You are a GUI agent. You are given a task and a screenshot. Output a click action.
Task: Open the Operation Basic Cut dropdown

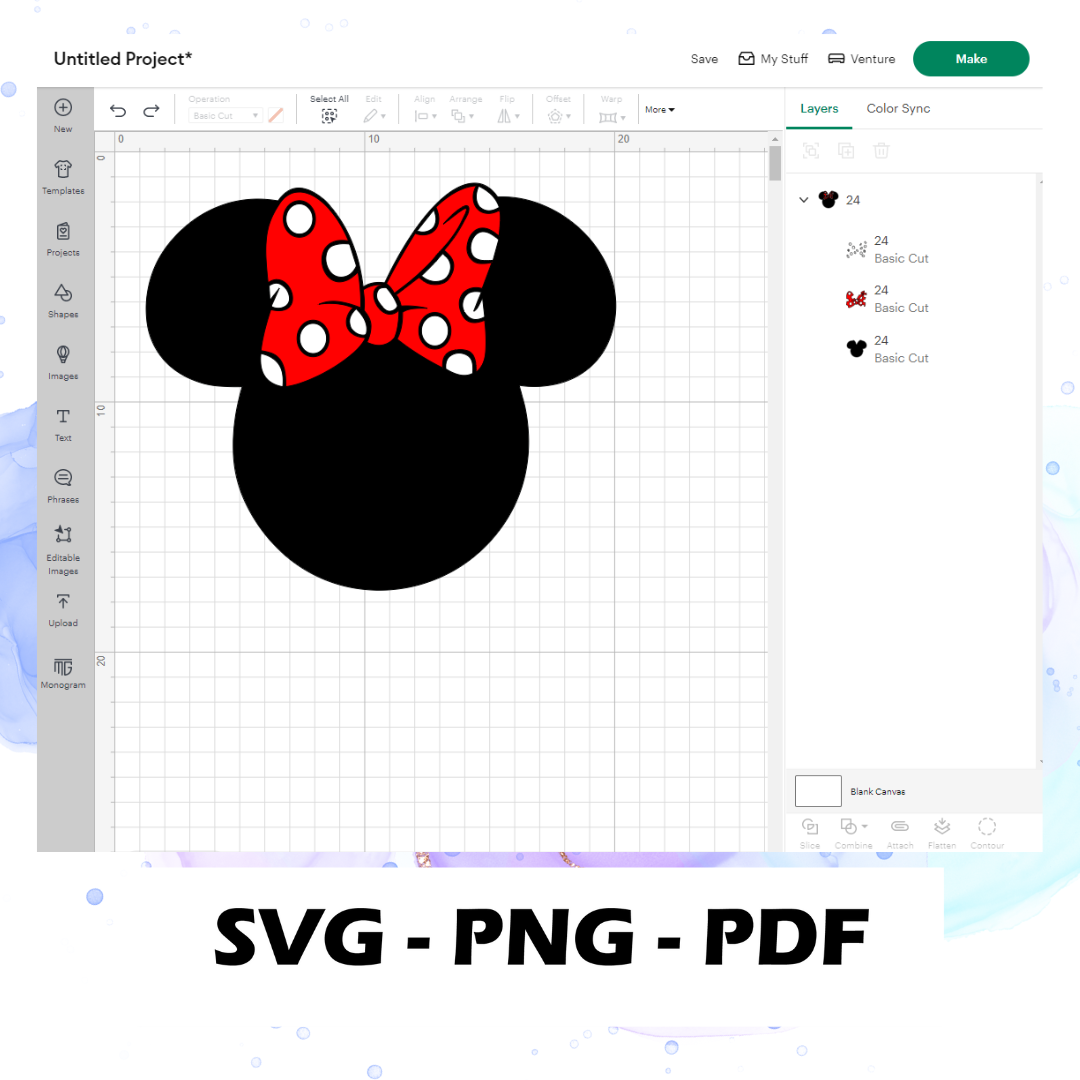[225, 116]
